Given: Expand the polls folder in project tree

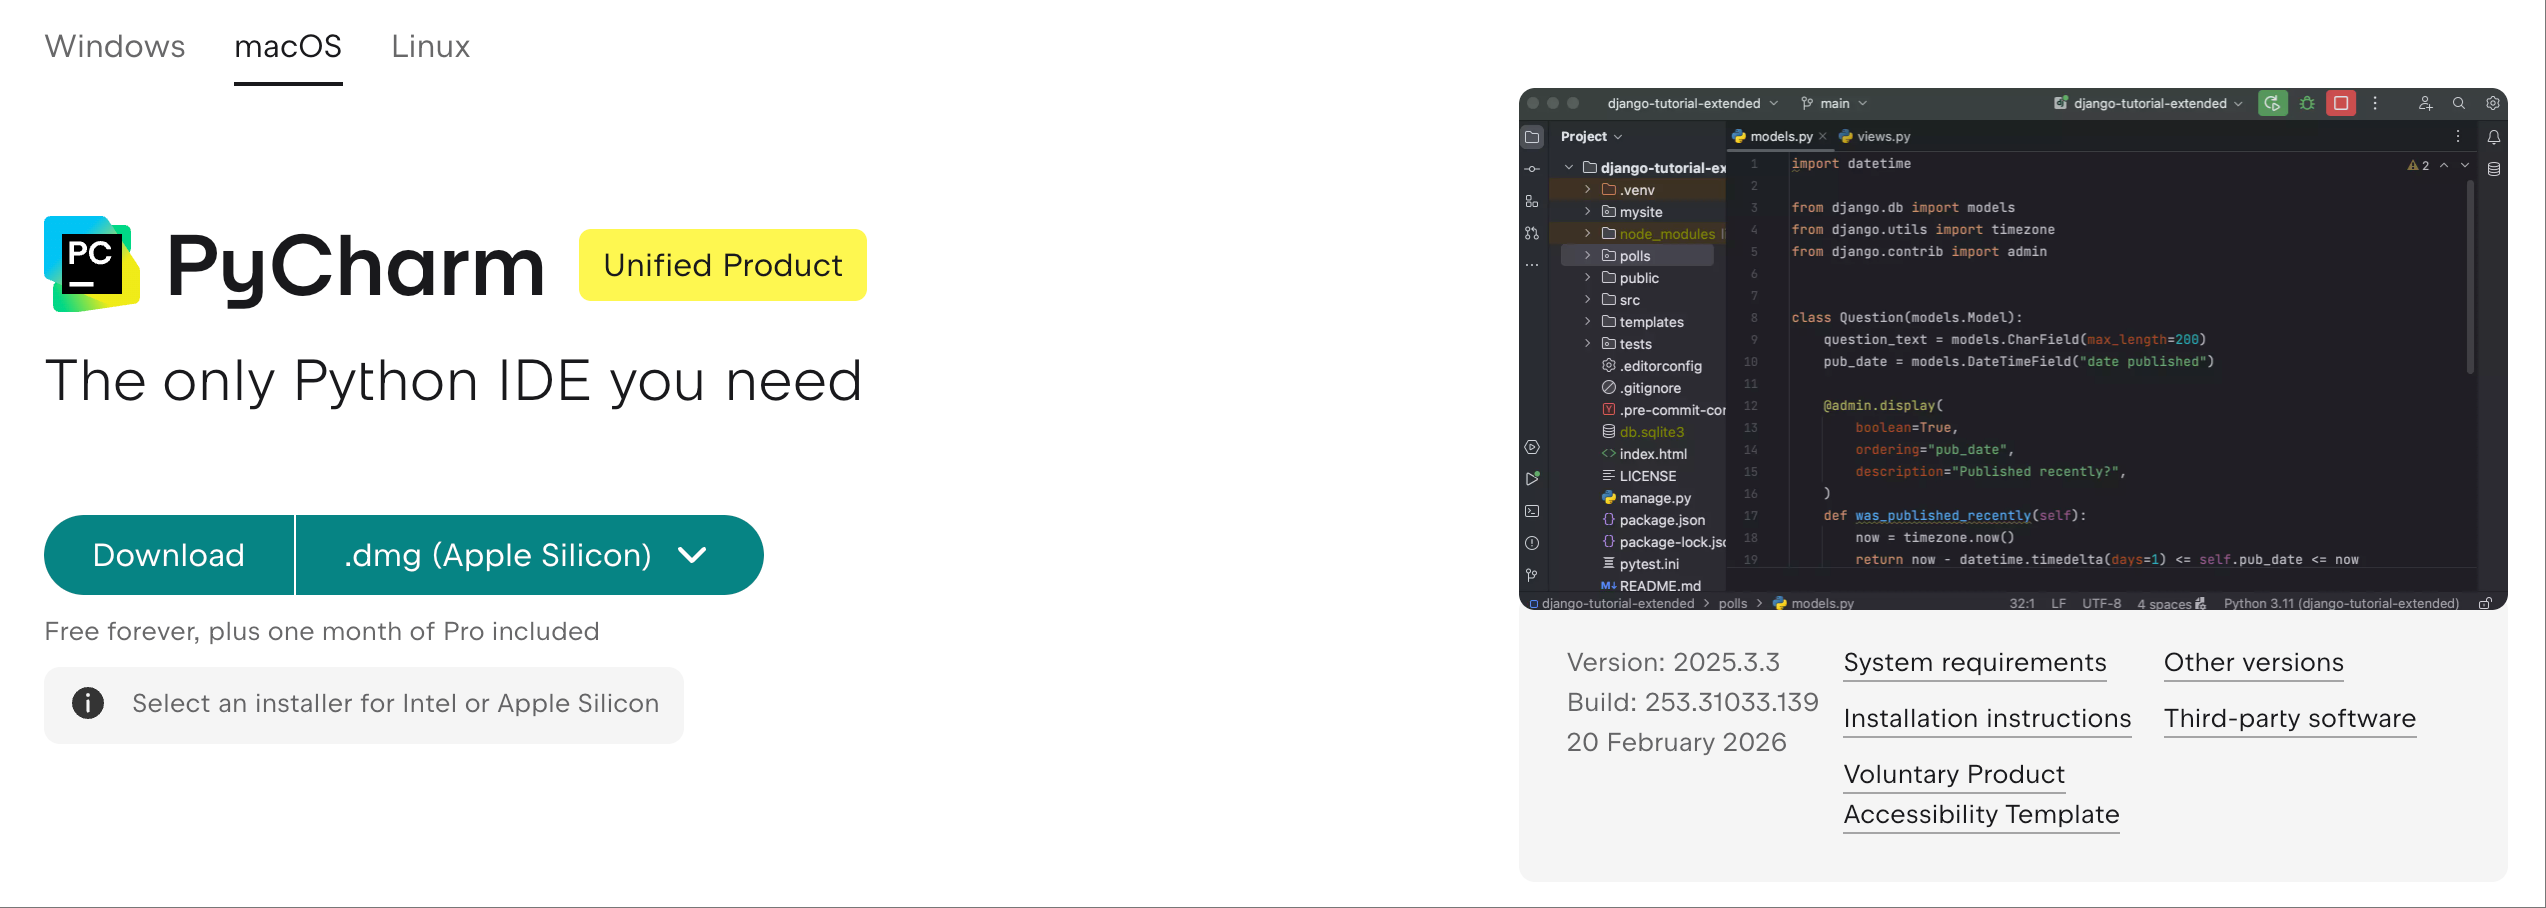Looking at the screenshot, I should coord(1587,256).
